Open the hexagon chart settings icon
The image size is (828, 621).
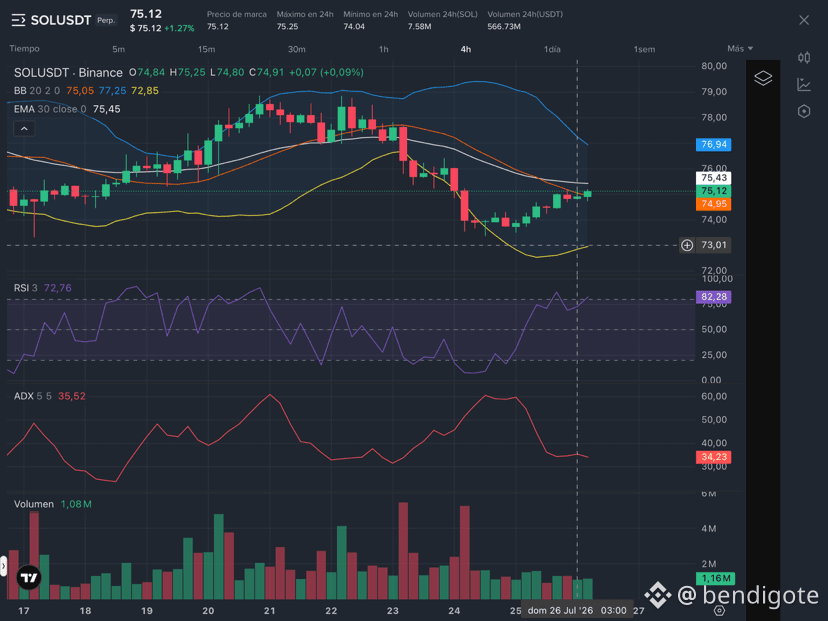[804, 111]
